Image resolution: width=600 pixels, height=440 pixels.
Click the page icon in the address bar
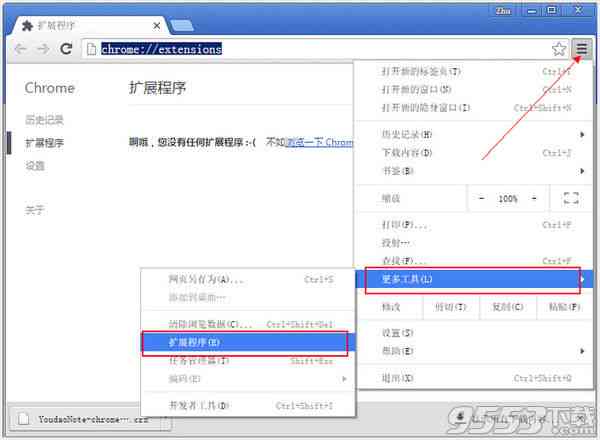point(91,49)
